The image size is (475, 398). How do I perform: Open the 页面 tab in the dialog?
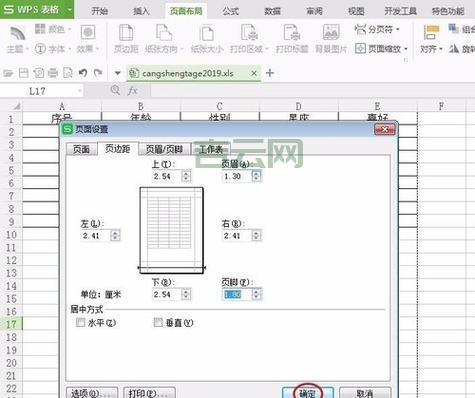pos(81,149)
